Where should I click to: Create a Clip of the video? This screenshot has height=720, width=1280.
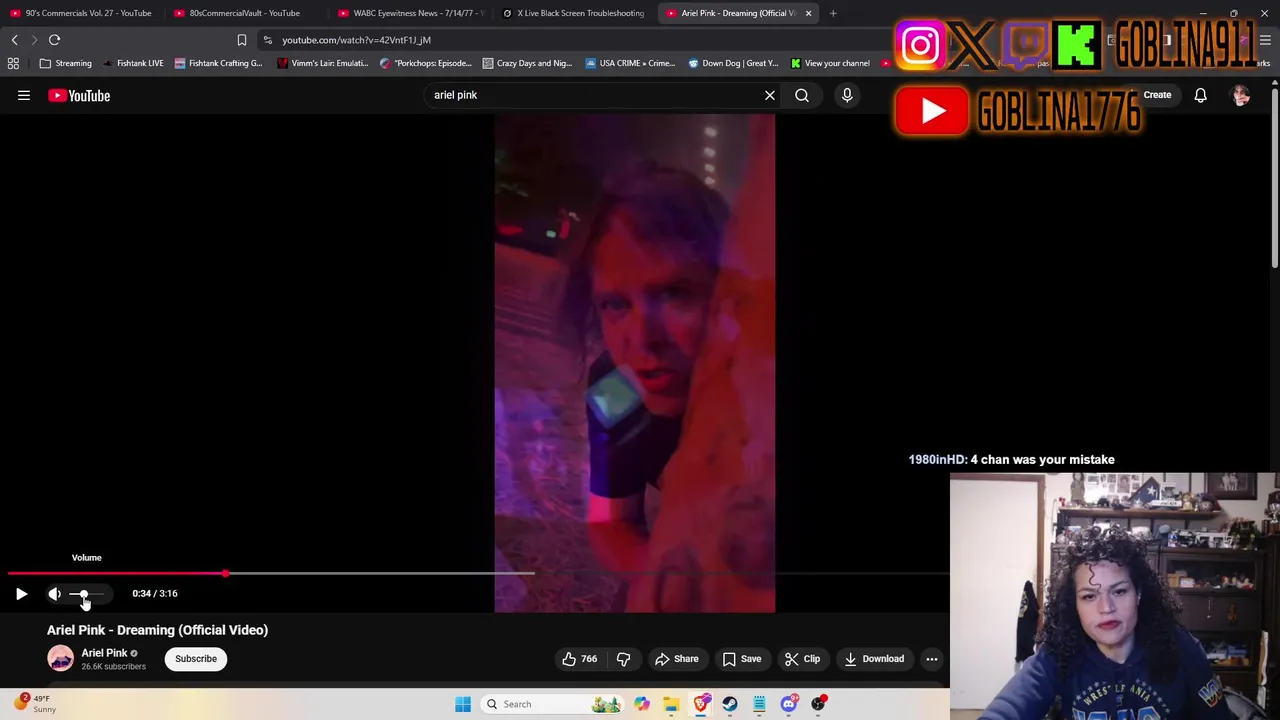[802, 659]
